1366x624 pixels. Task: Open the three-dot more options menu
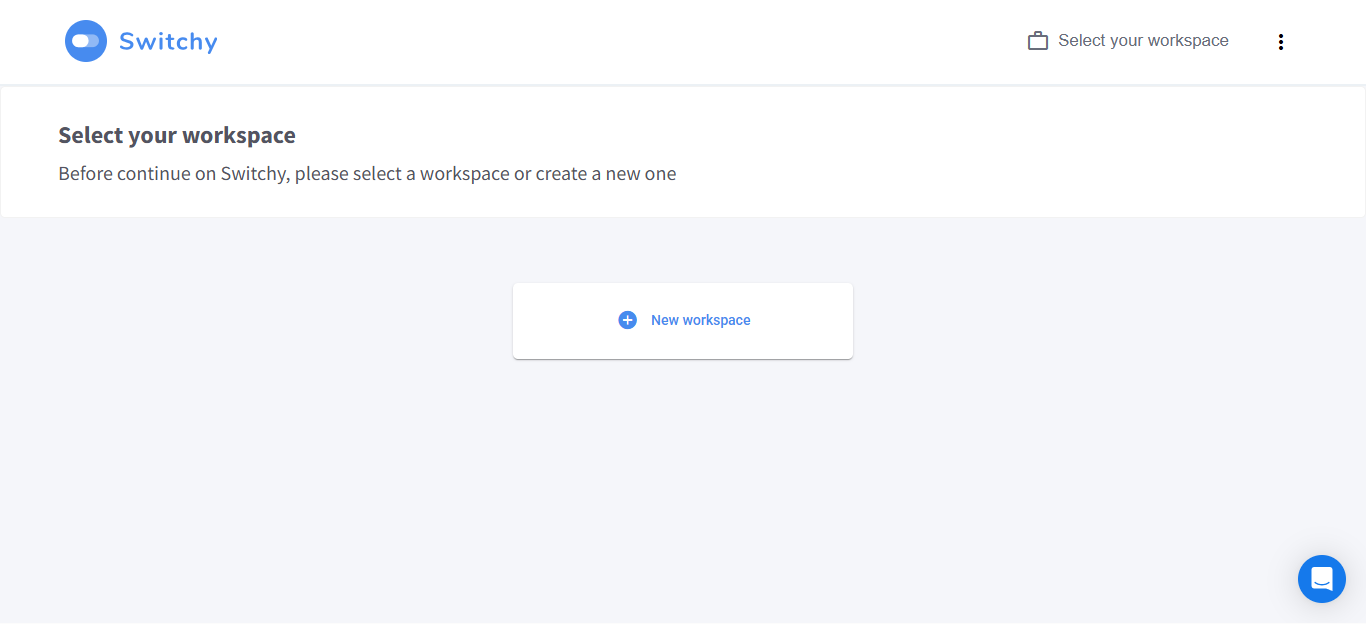(x=1280, y=42)
